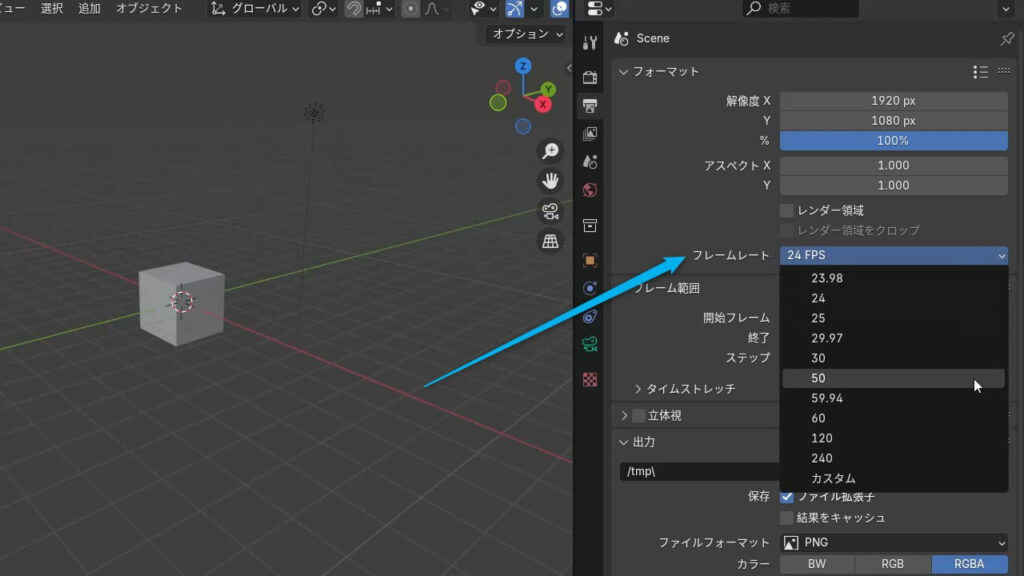Open the Output properties tab
This screenshot has width=1024, height=576.
click(590, 105)
